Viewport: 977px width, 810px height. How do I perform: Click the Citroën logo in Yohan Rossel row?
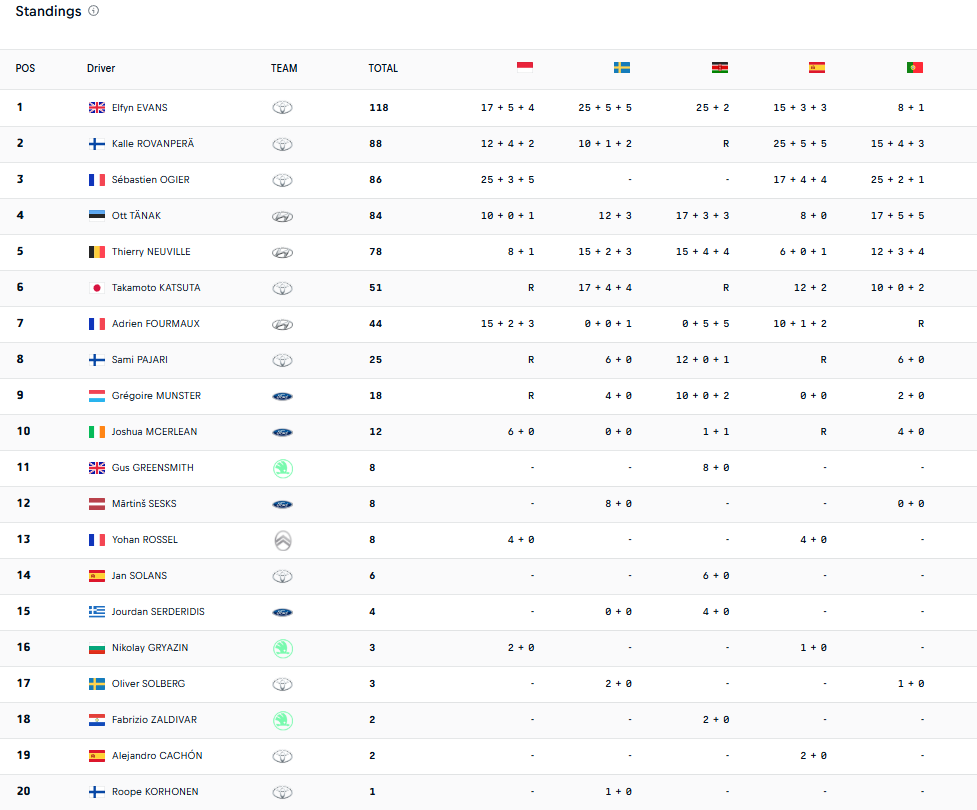coord(283,540)
